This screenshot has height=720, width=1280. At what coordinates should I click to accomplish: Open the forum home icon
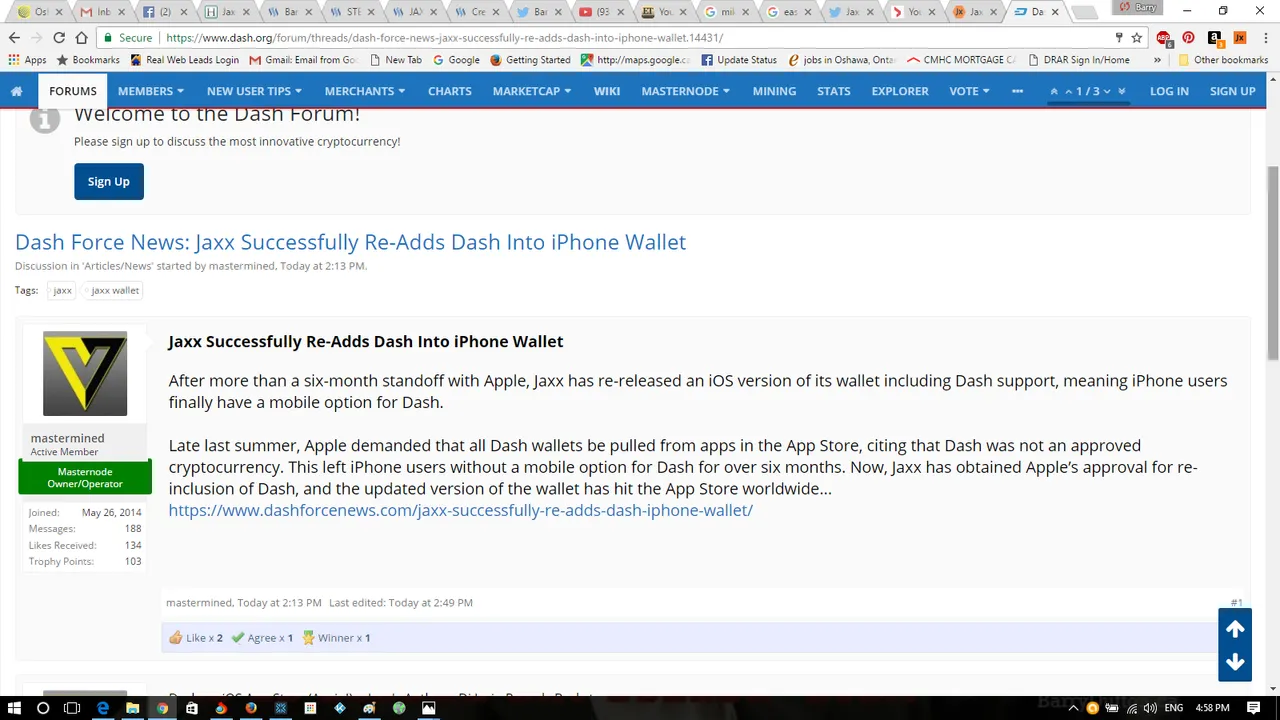click(x=17, y=91)
